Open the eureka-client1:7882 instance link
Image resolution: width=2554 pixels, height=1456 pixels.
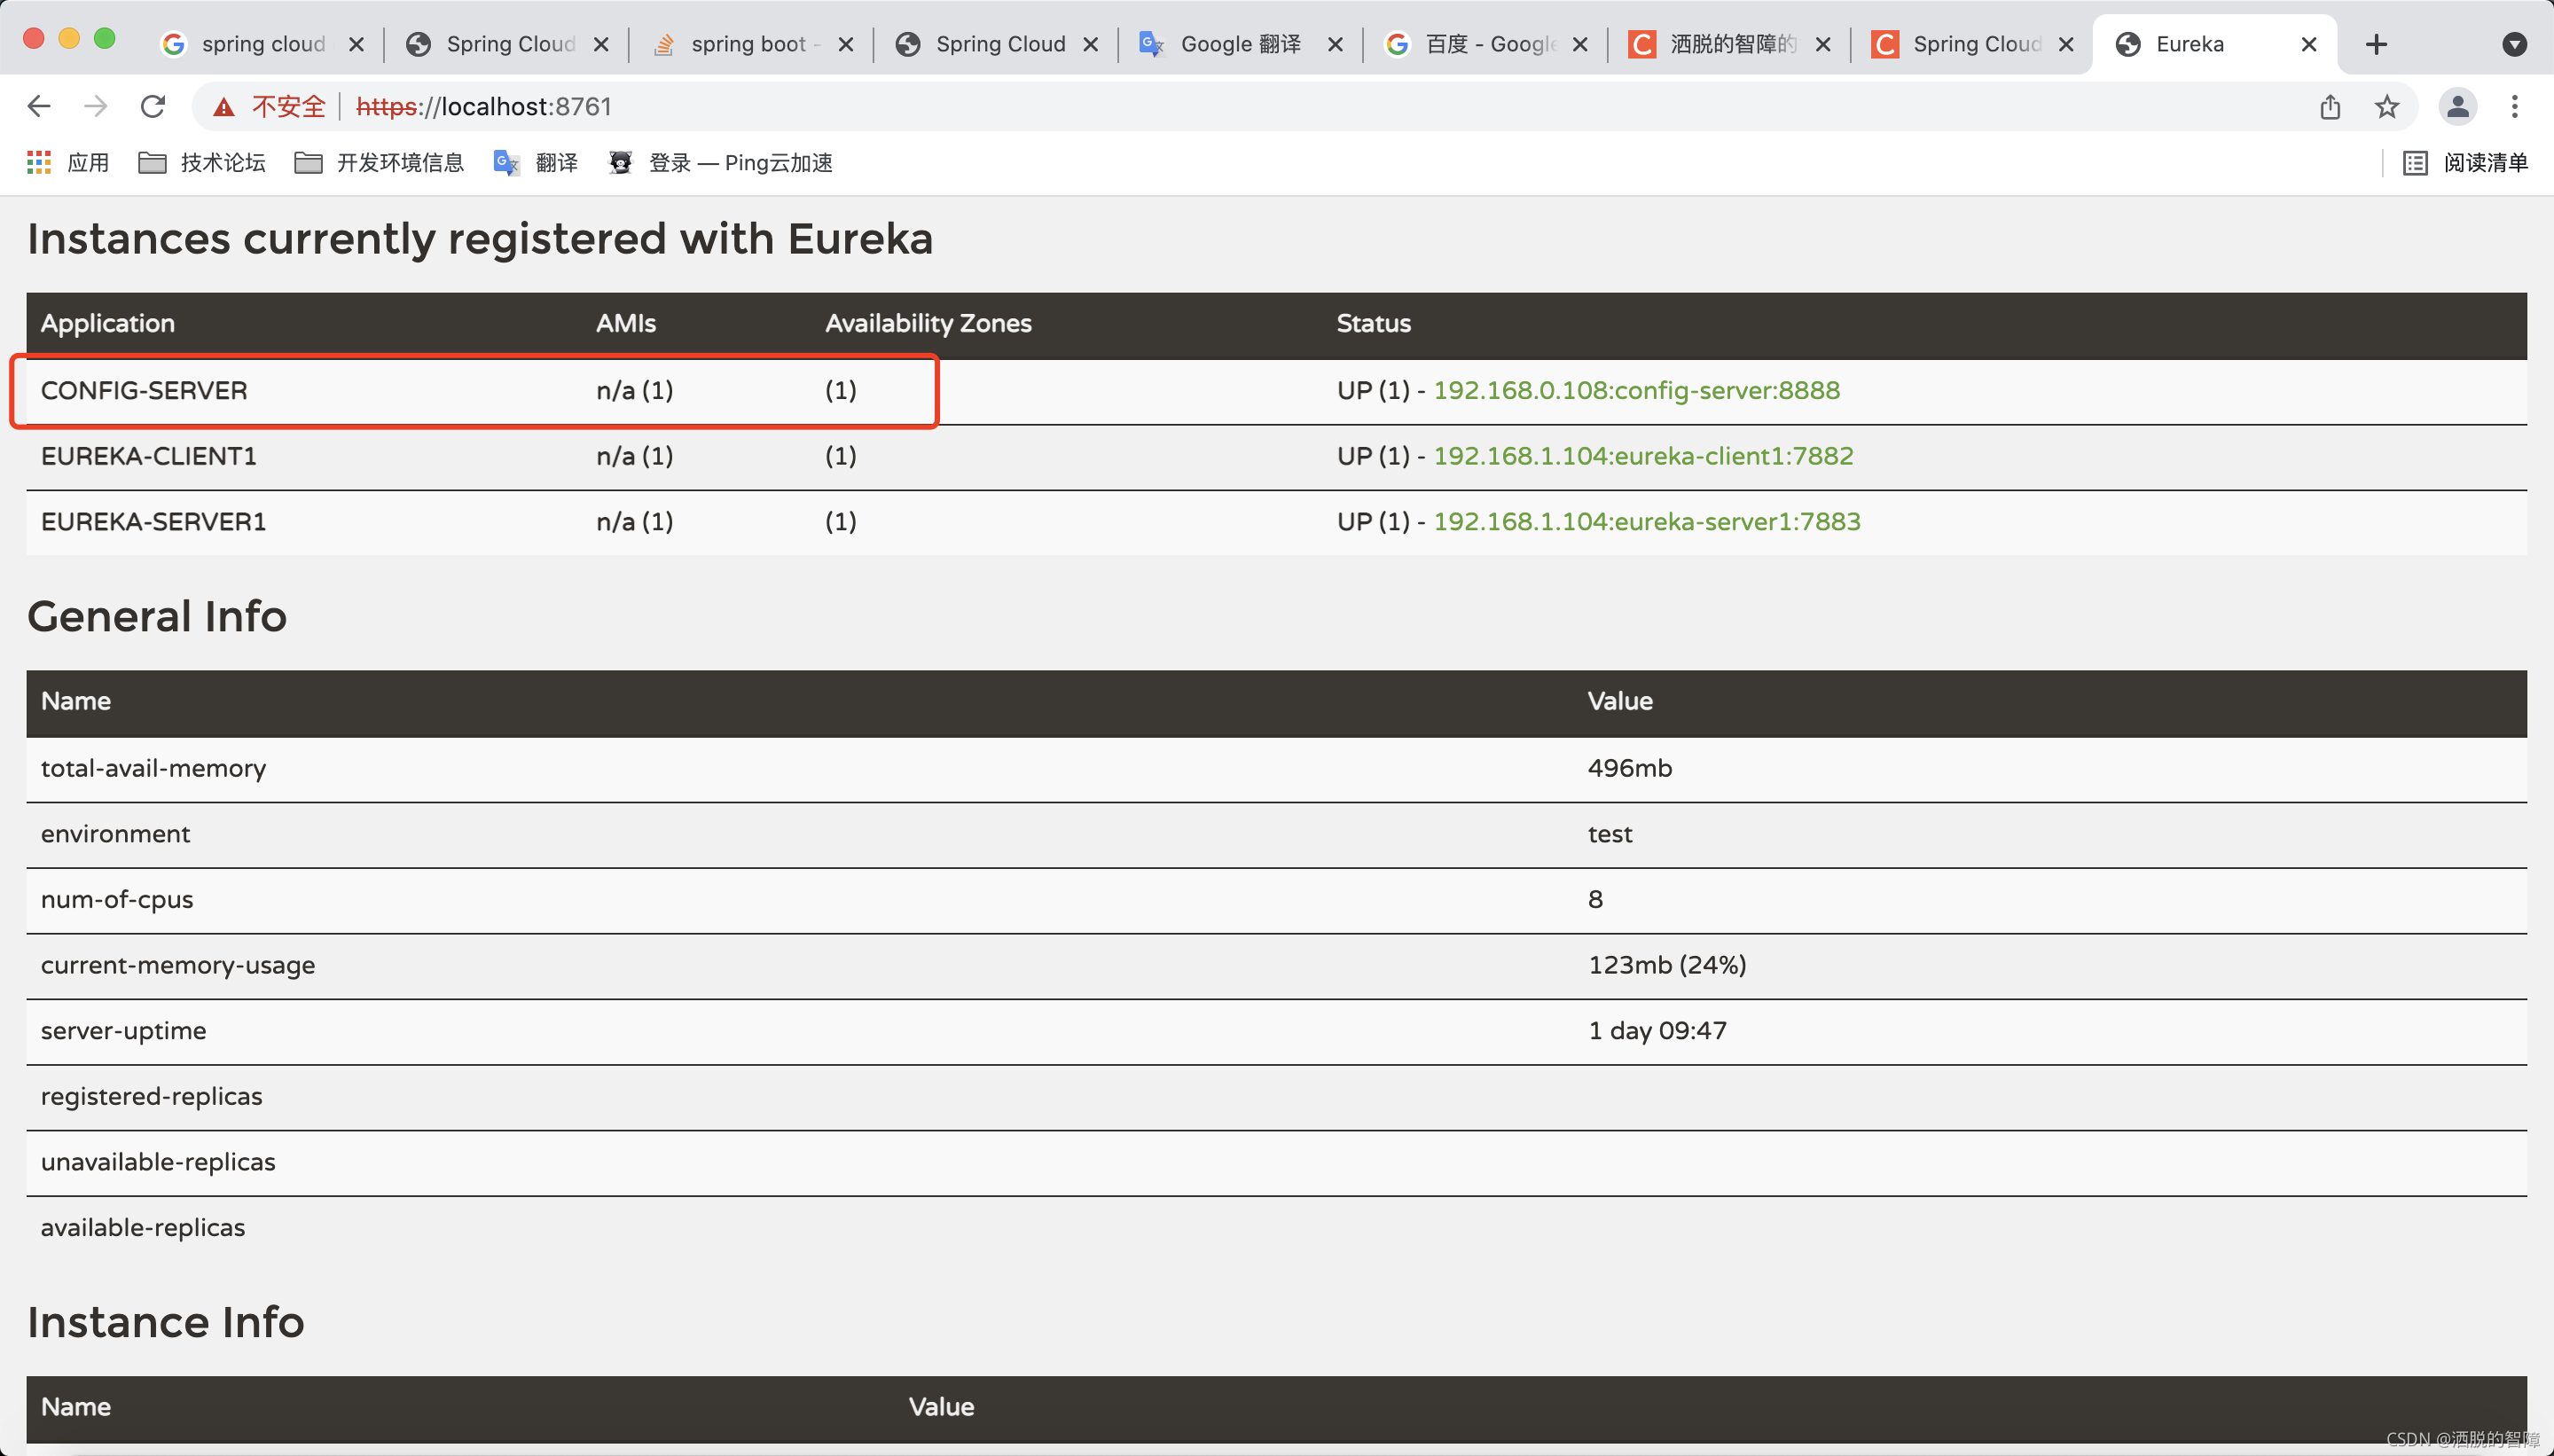pyautogui.click(x=1643, y=456)
